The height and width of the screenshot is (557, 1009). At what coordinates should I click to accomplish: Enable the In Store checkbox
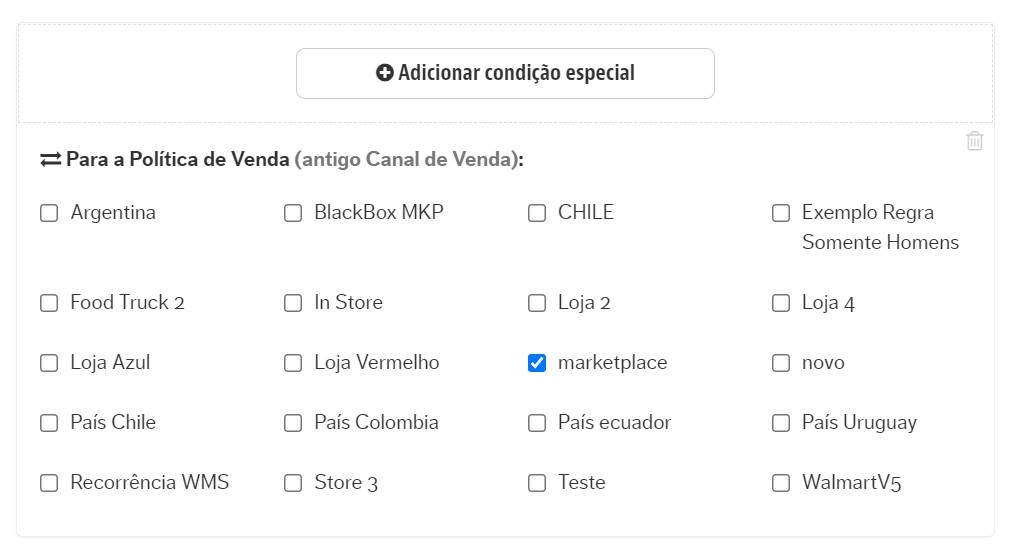(293, 303)
